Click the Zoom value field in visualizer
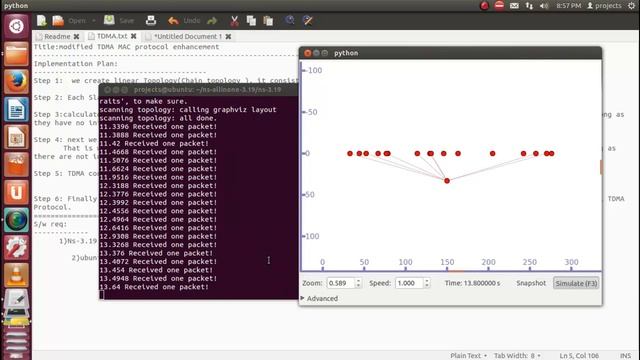The width and height of the screenshot is (640, 360). point(340,283)
